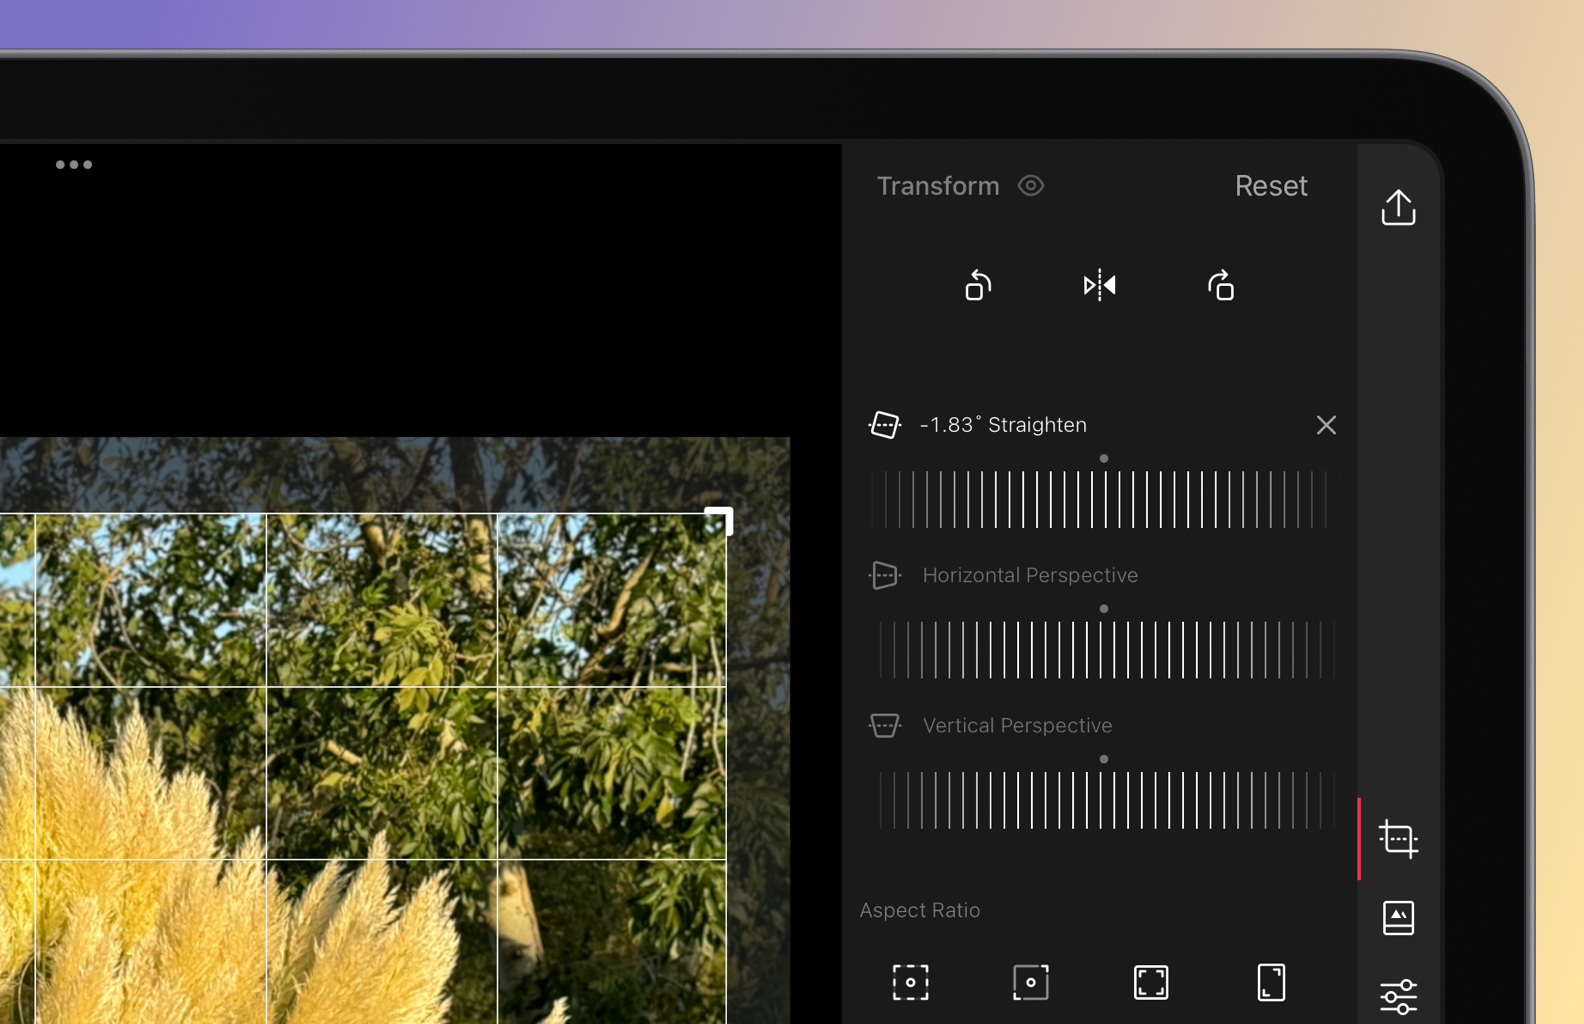Screen dimensions: 1584x1024
Task: Rotate image clockwise
Action: click(1221, 286)
